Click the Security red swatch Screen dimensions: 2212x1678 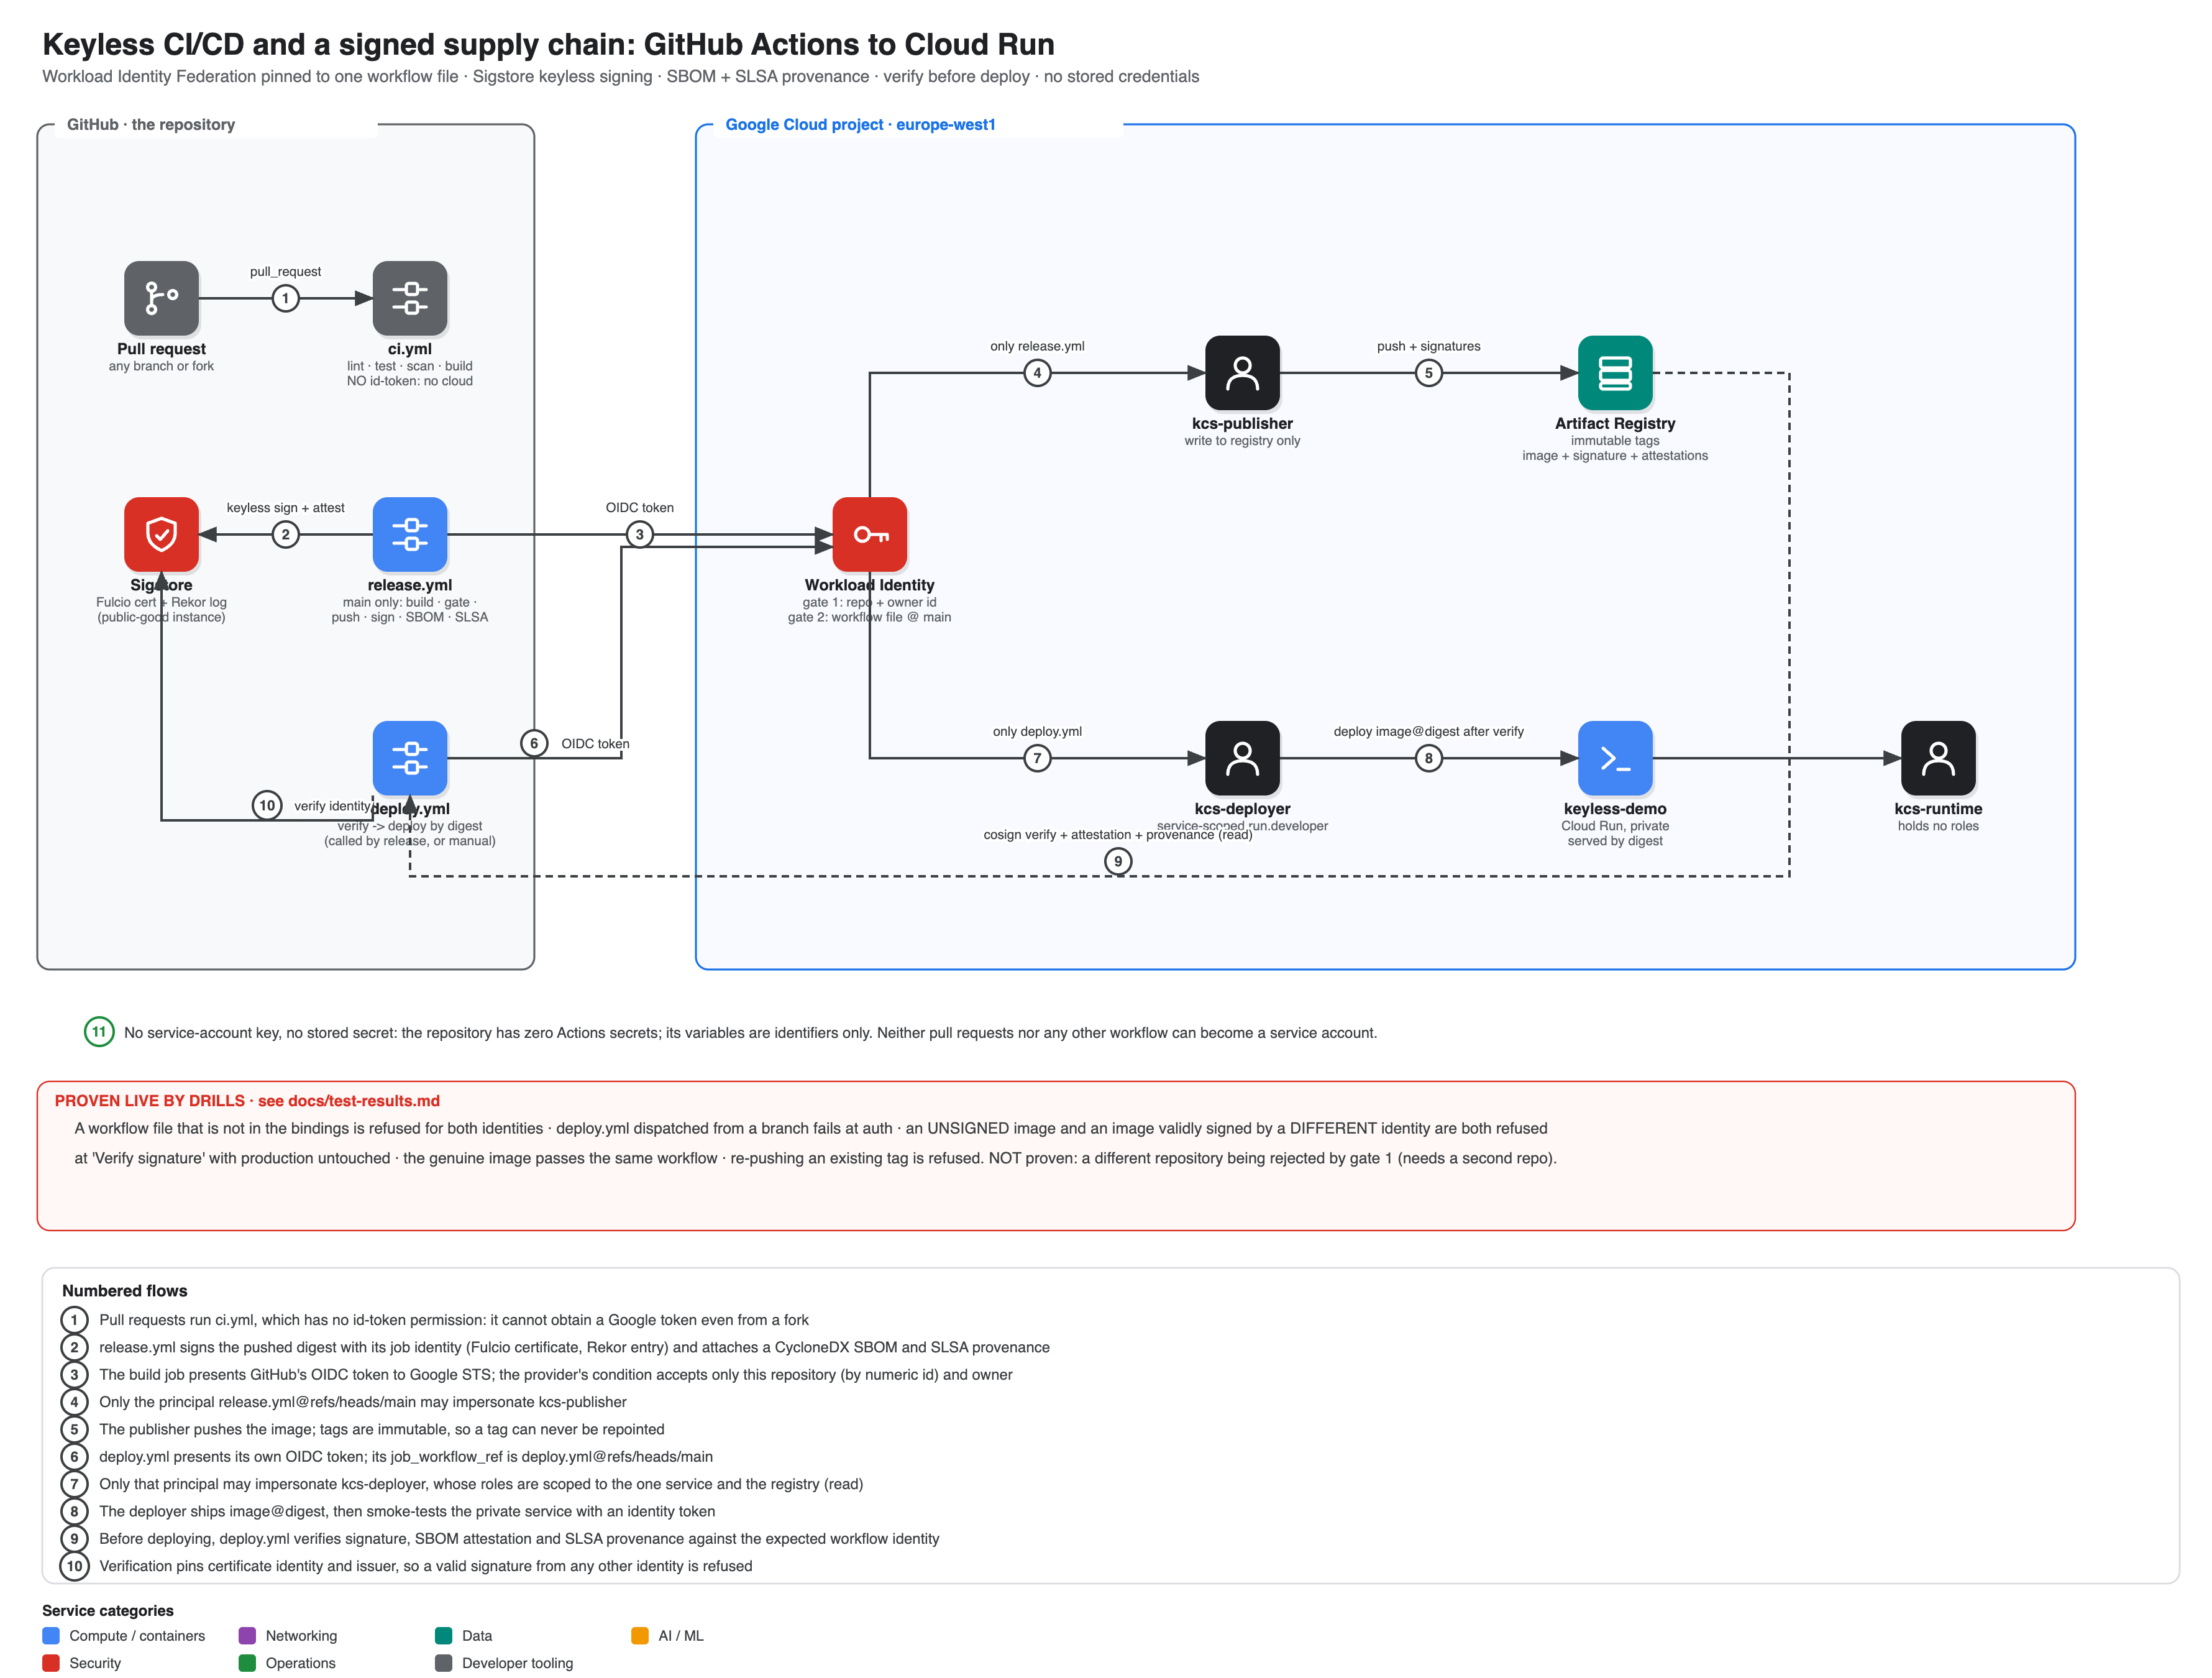click(x=51, y=1663)
